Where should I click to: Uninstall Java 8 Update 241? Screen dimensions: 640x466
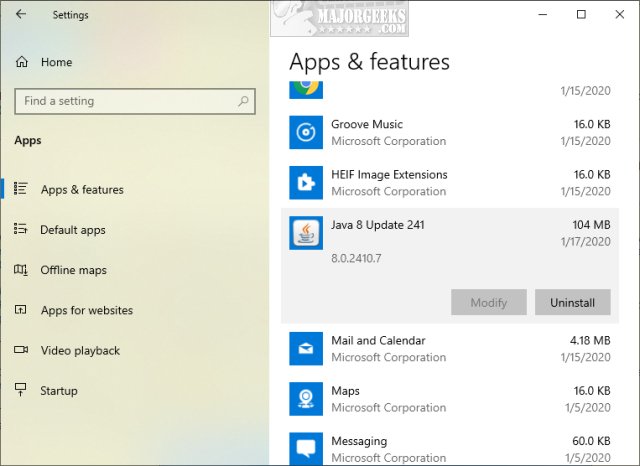tap(572, 302)
